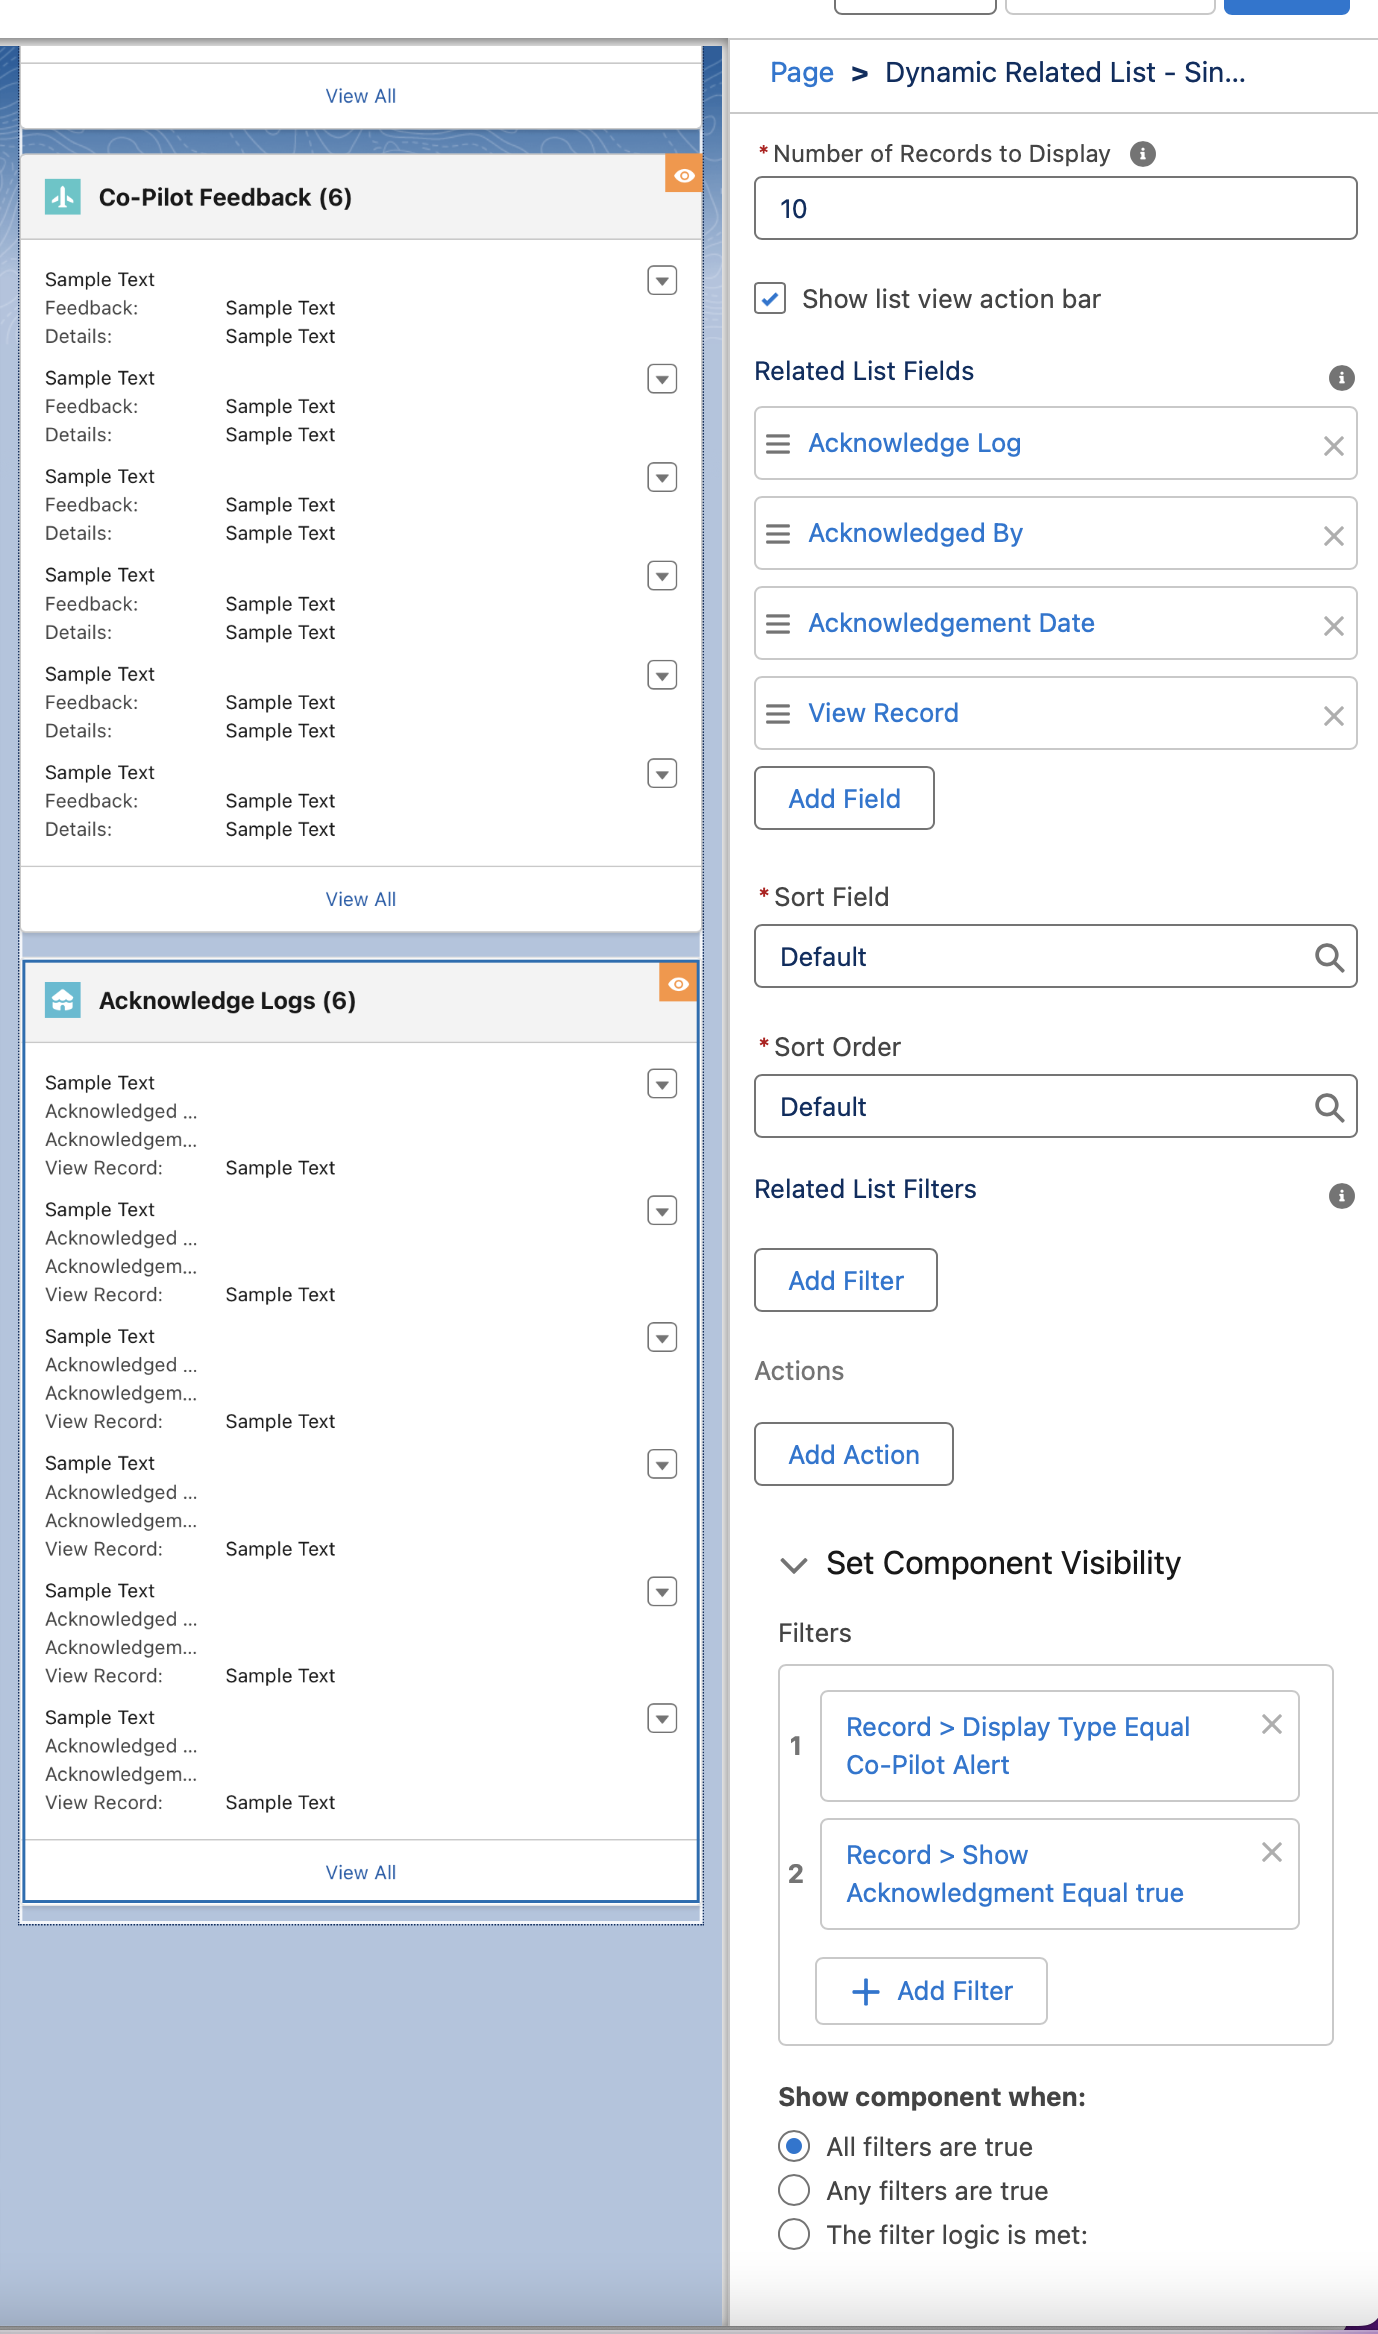Click Acknowledge Logs list icon

tap(63, 1000)
